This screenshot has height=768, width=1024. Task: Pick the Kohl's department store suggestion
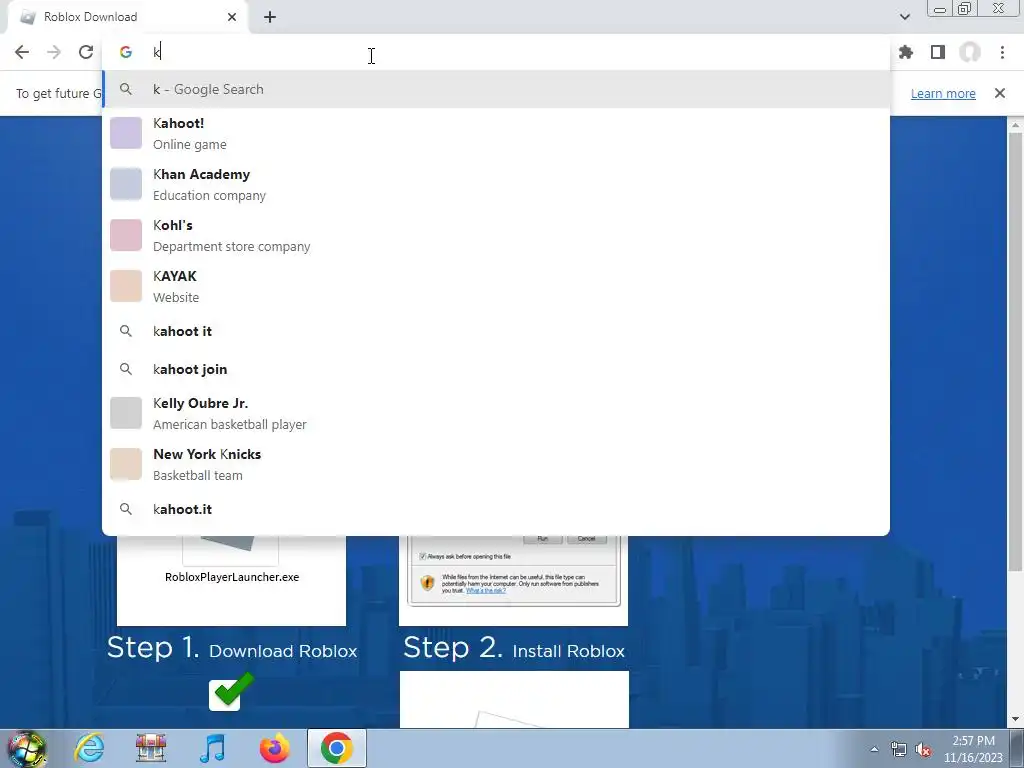(x=496, y=235)
